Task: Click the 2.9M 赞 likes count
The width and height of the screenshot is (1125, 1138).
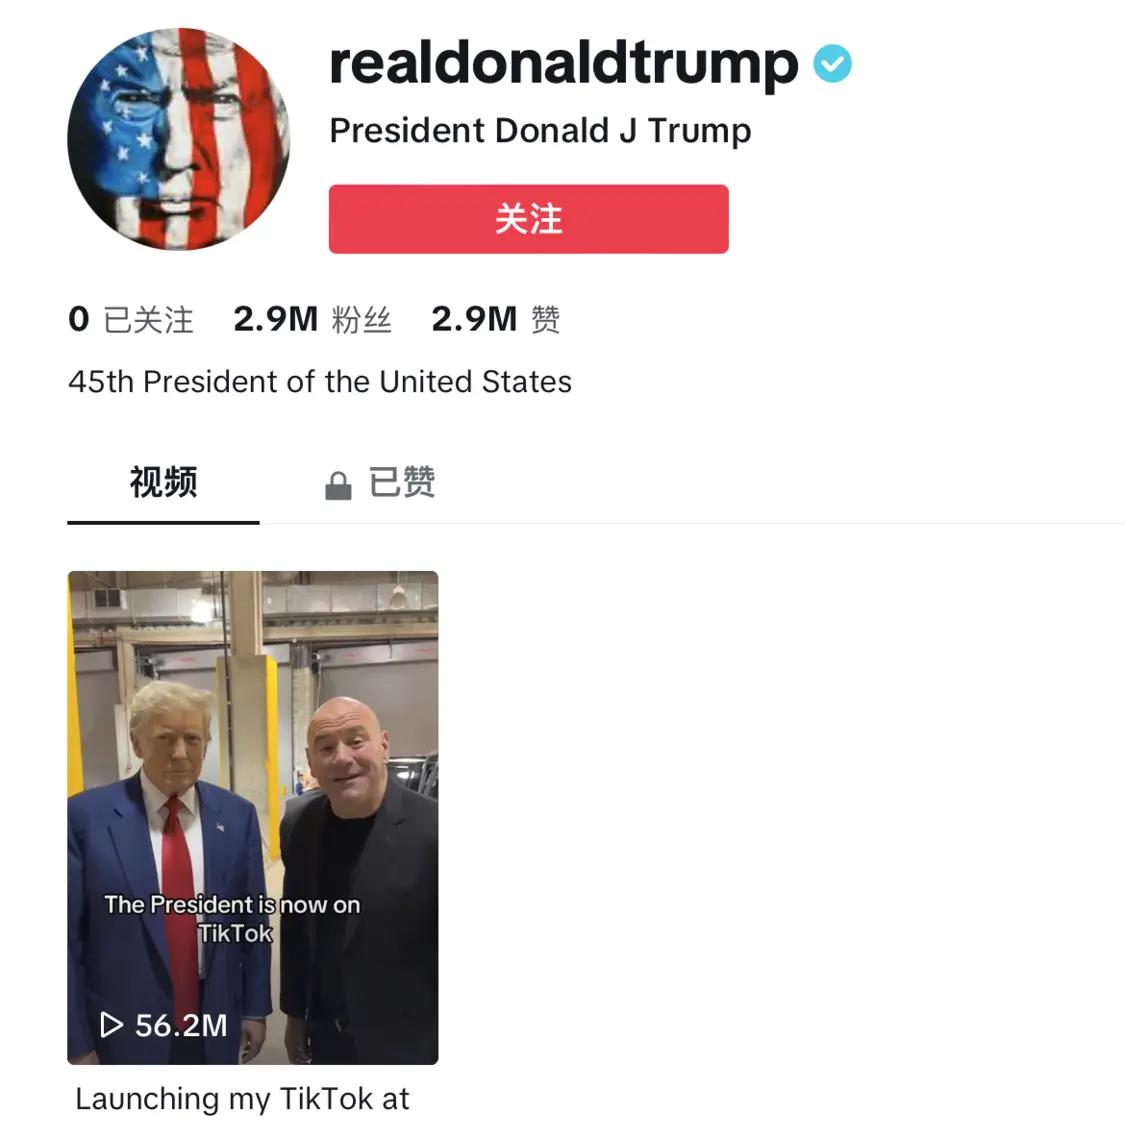Action: pos(496,319)
